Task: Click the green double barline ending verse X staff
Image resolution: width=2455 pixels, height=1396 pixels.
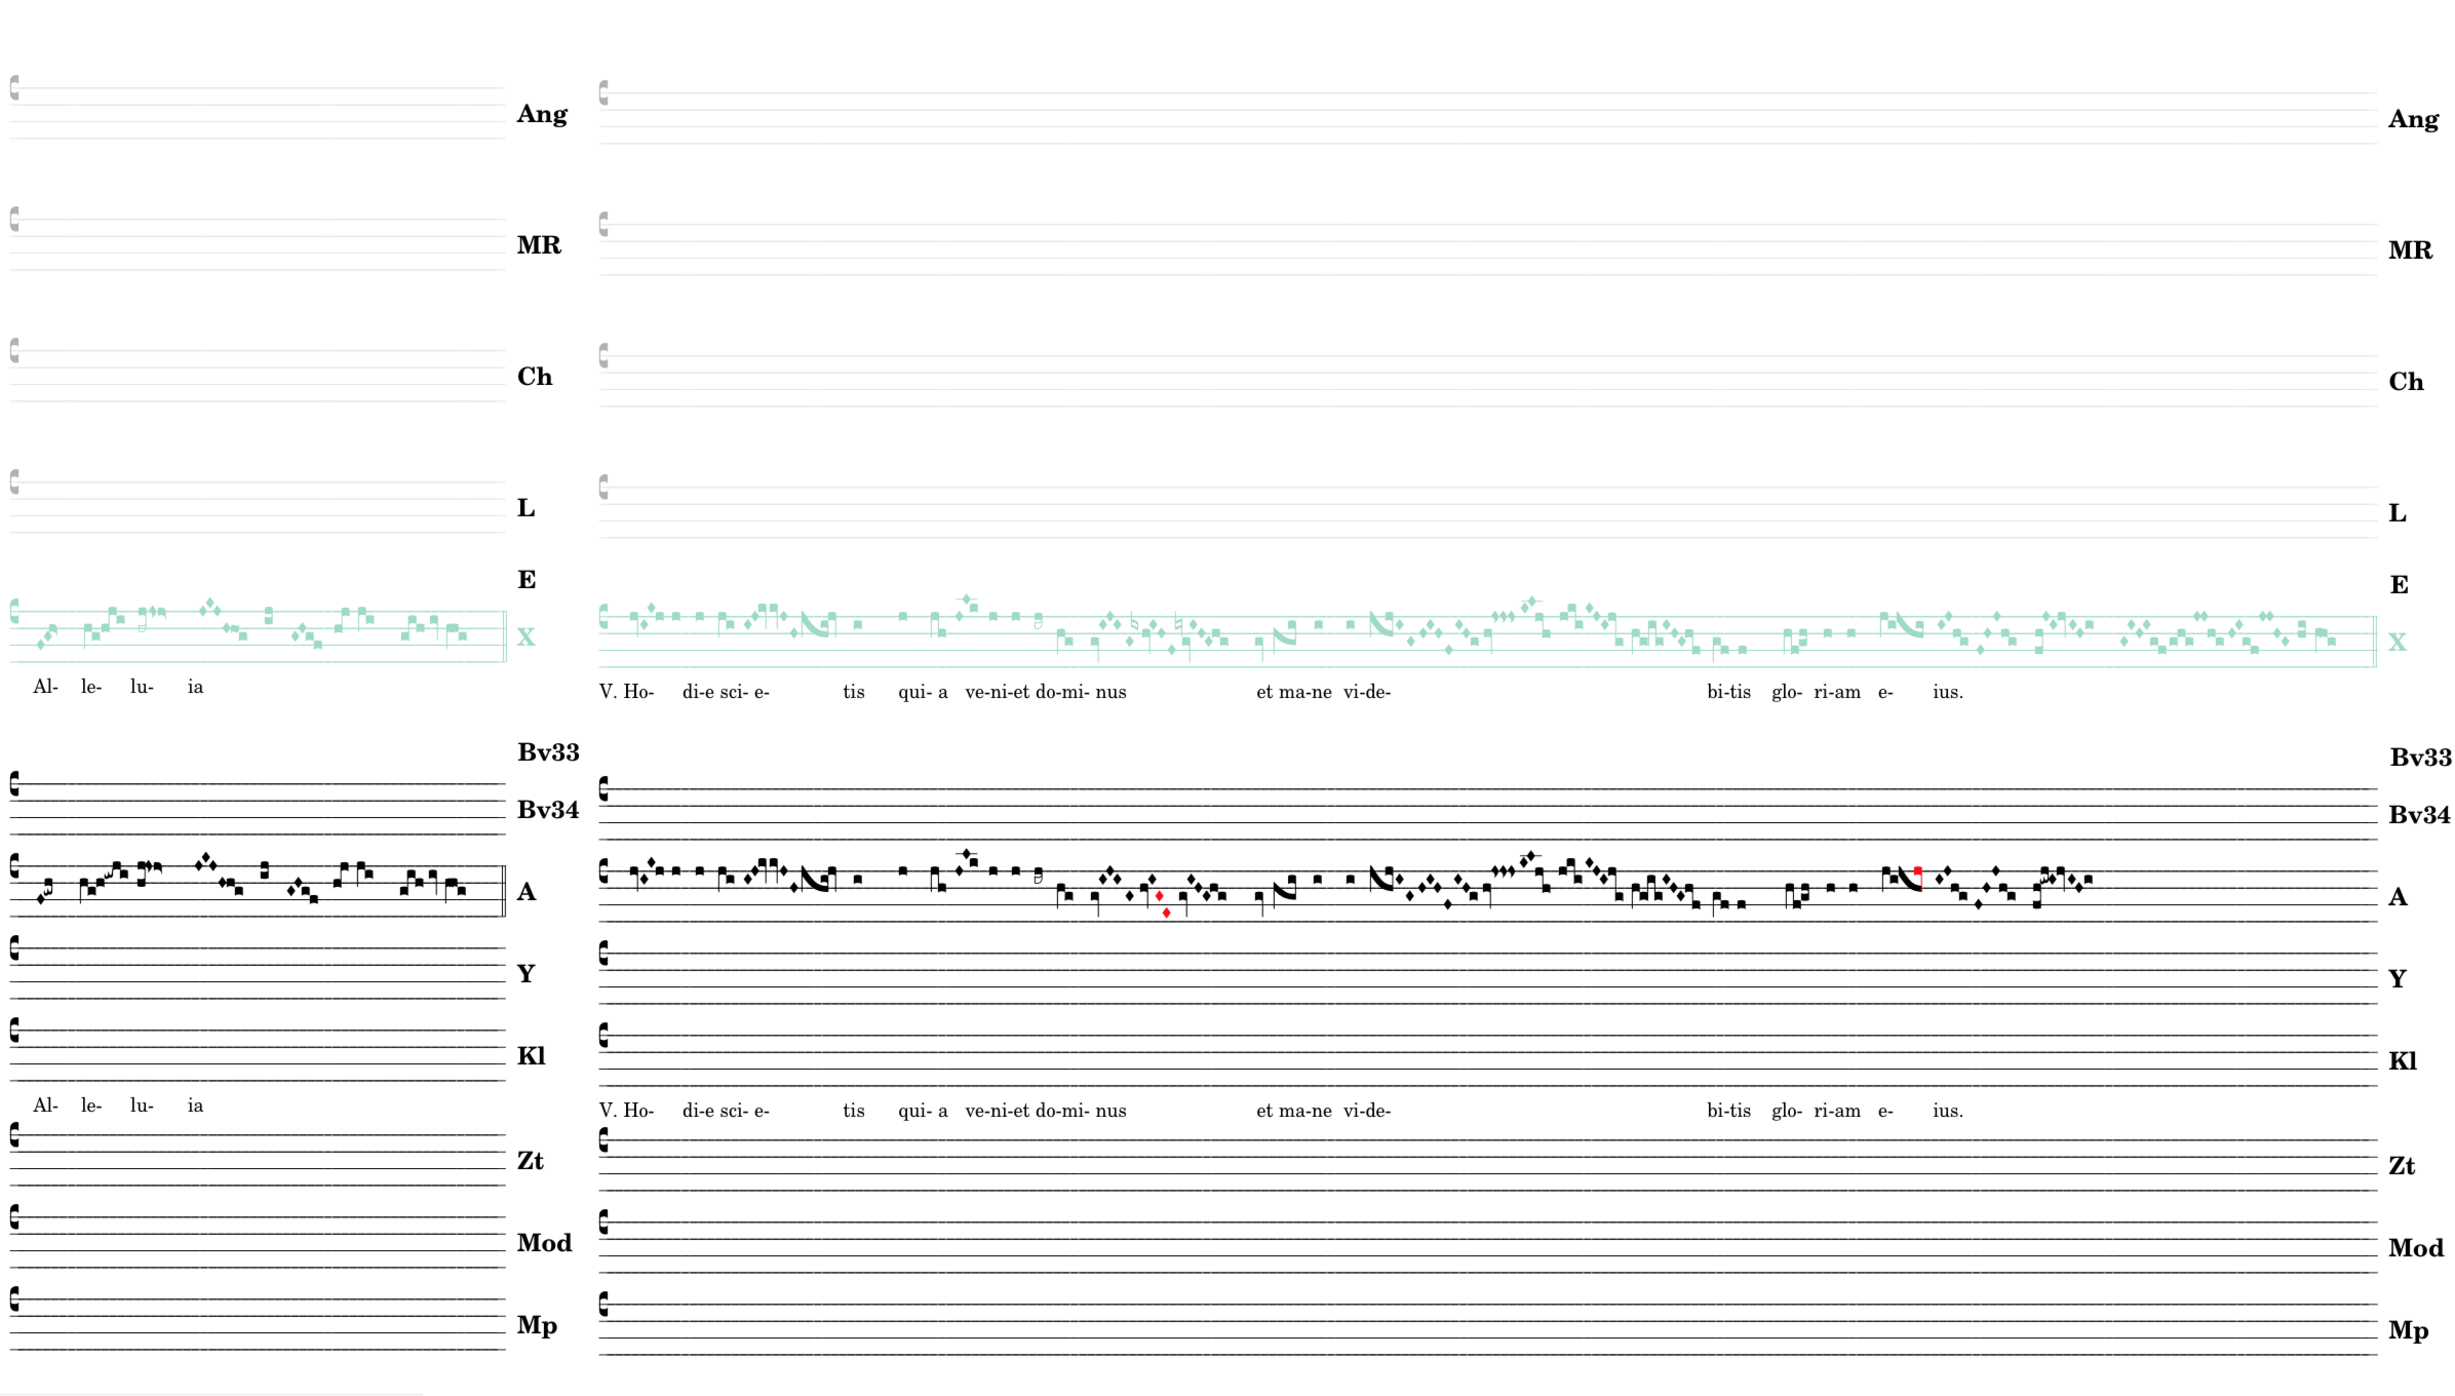Action: click(x=2374, y=641)
